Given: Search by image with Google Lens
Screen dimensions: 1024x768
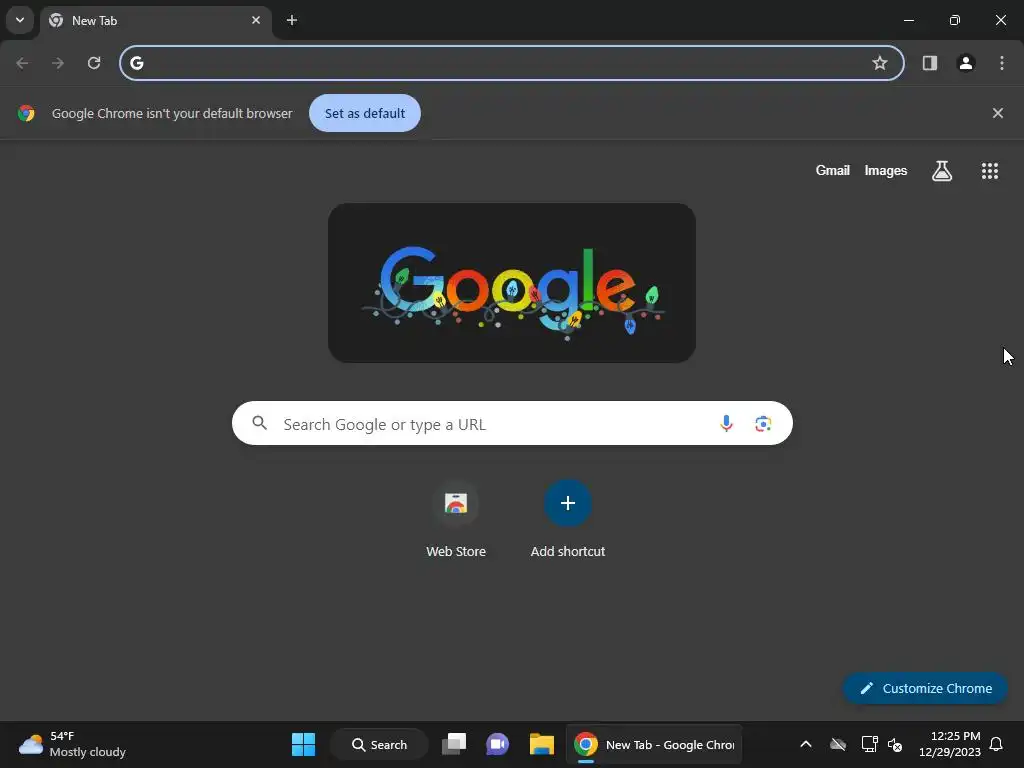Looking at the screenshot, I should pyautogui.click(x=763, y=423).
